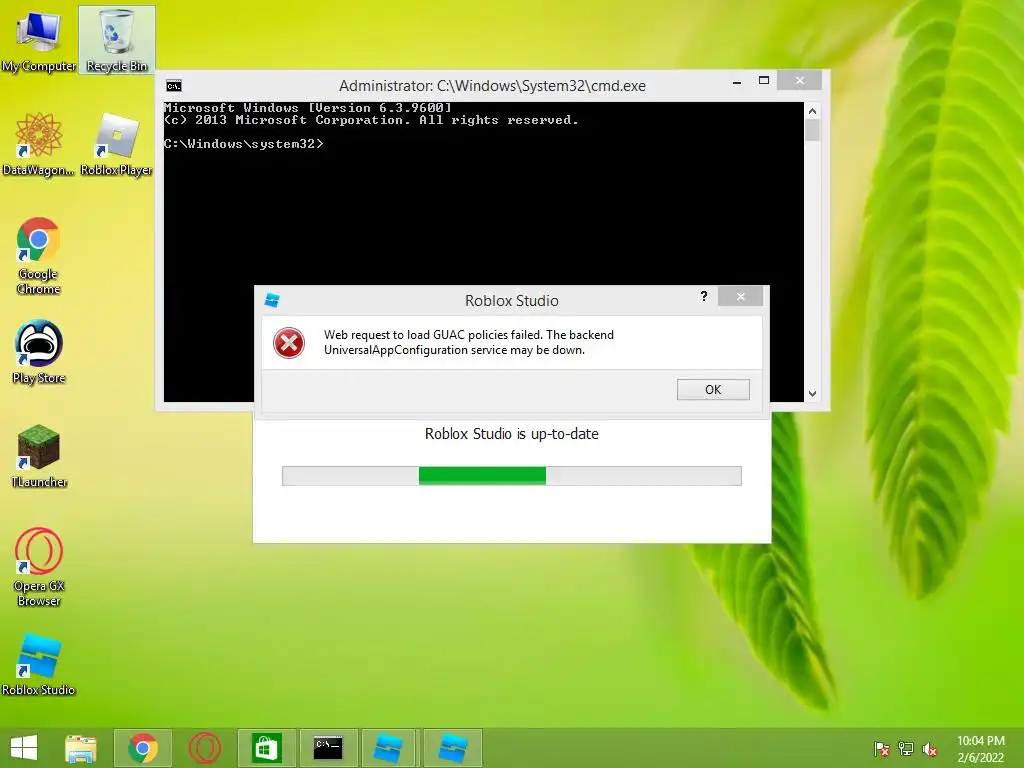Screen dimensions: 1024x768
Task: Open the Recycle Bin desktop icon
Action: tap(117, 40)
